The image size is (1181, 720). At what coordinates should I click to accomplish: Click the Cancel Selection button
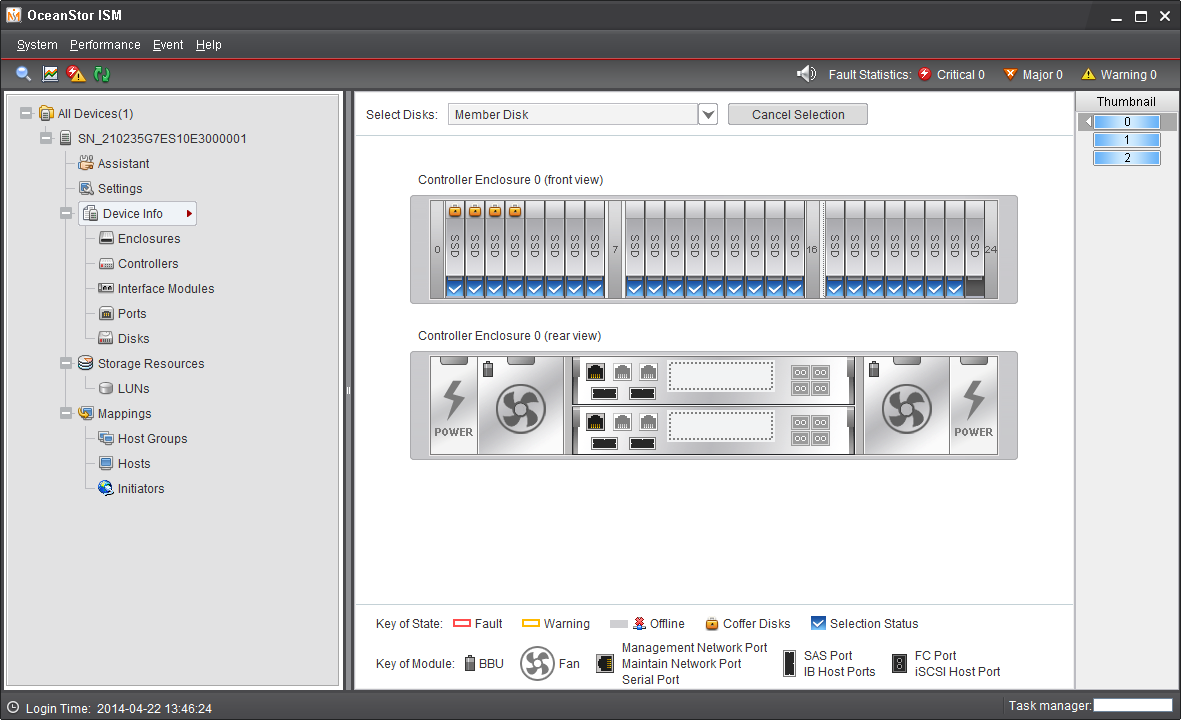pyautogui.click(x=798, y=114)
